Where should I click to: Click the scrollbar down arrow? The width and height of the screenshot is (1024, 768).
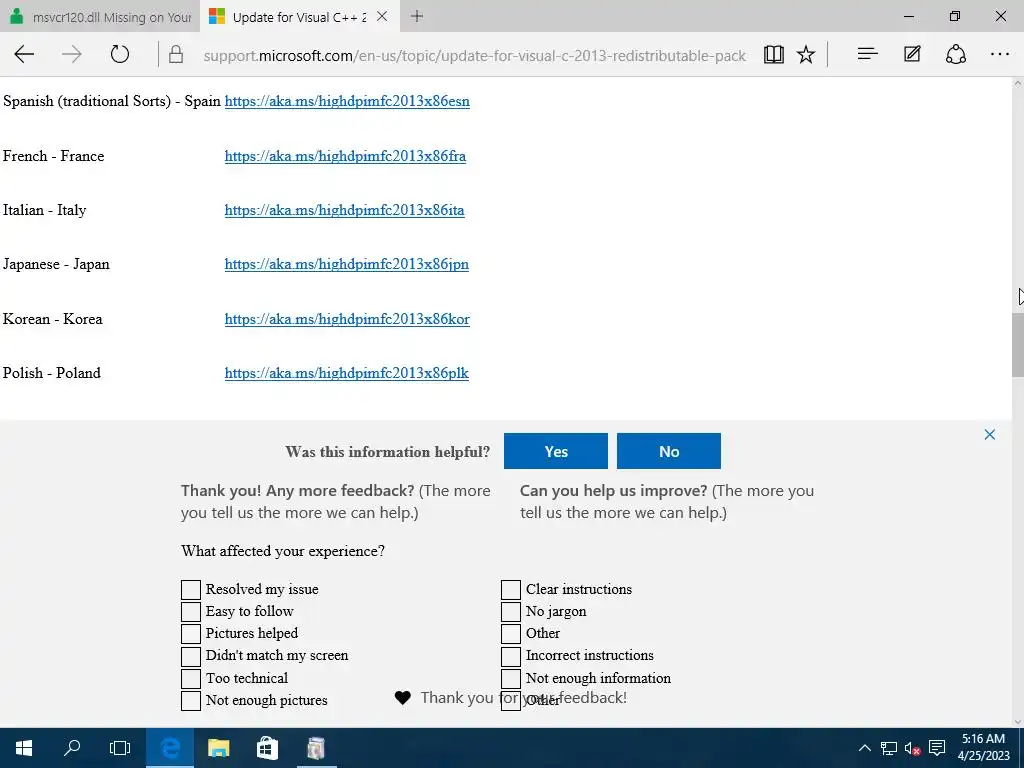[1017, 722]
